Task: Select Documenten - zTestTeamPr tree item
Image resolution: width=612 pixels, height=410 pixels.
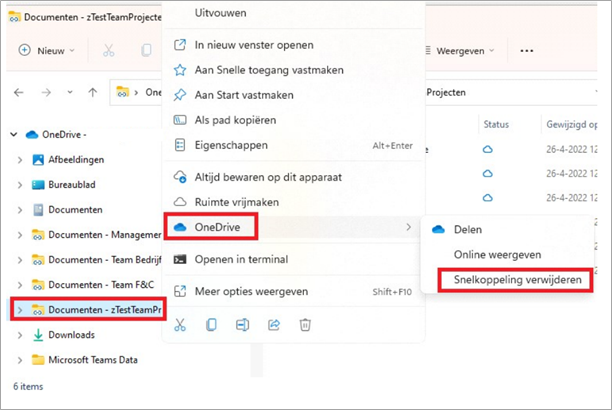Action: click(88, 310)
